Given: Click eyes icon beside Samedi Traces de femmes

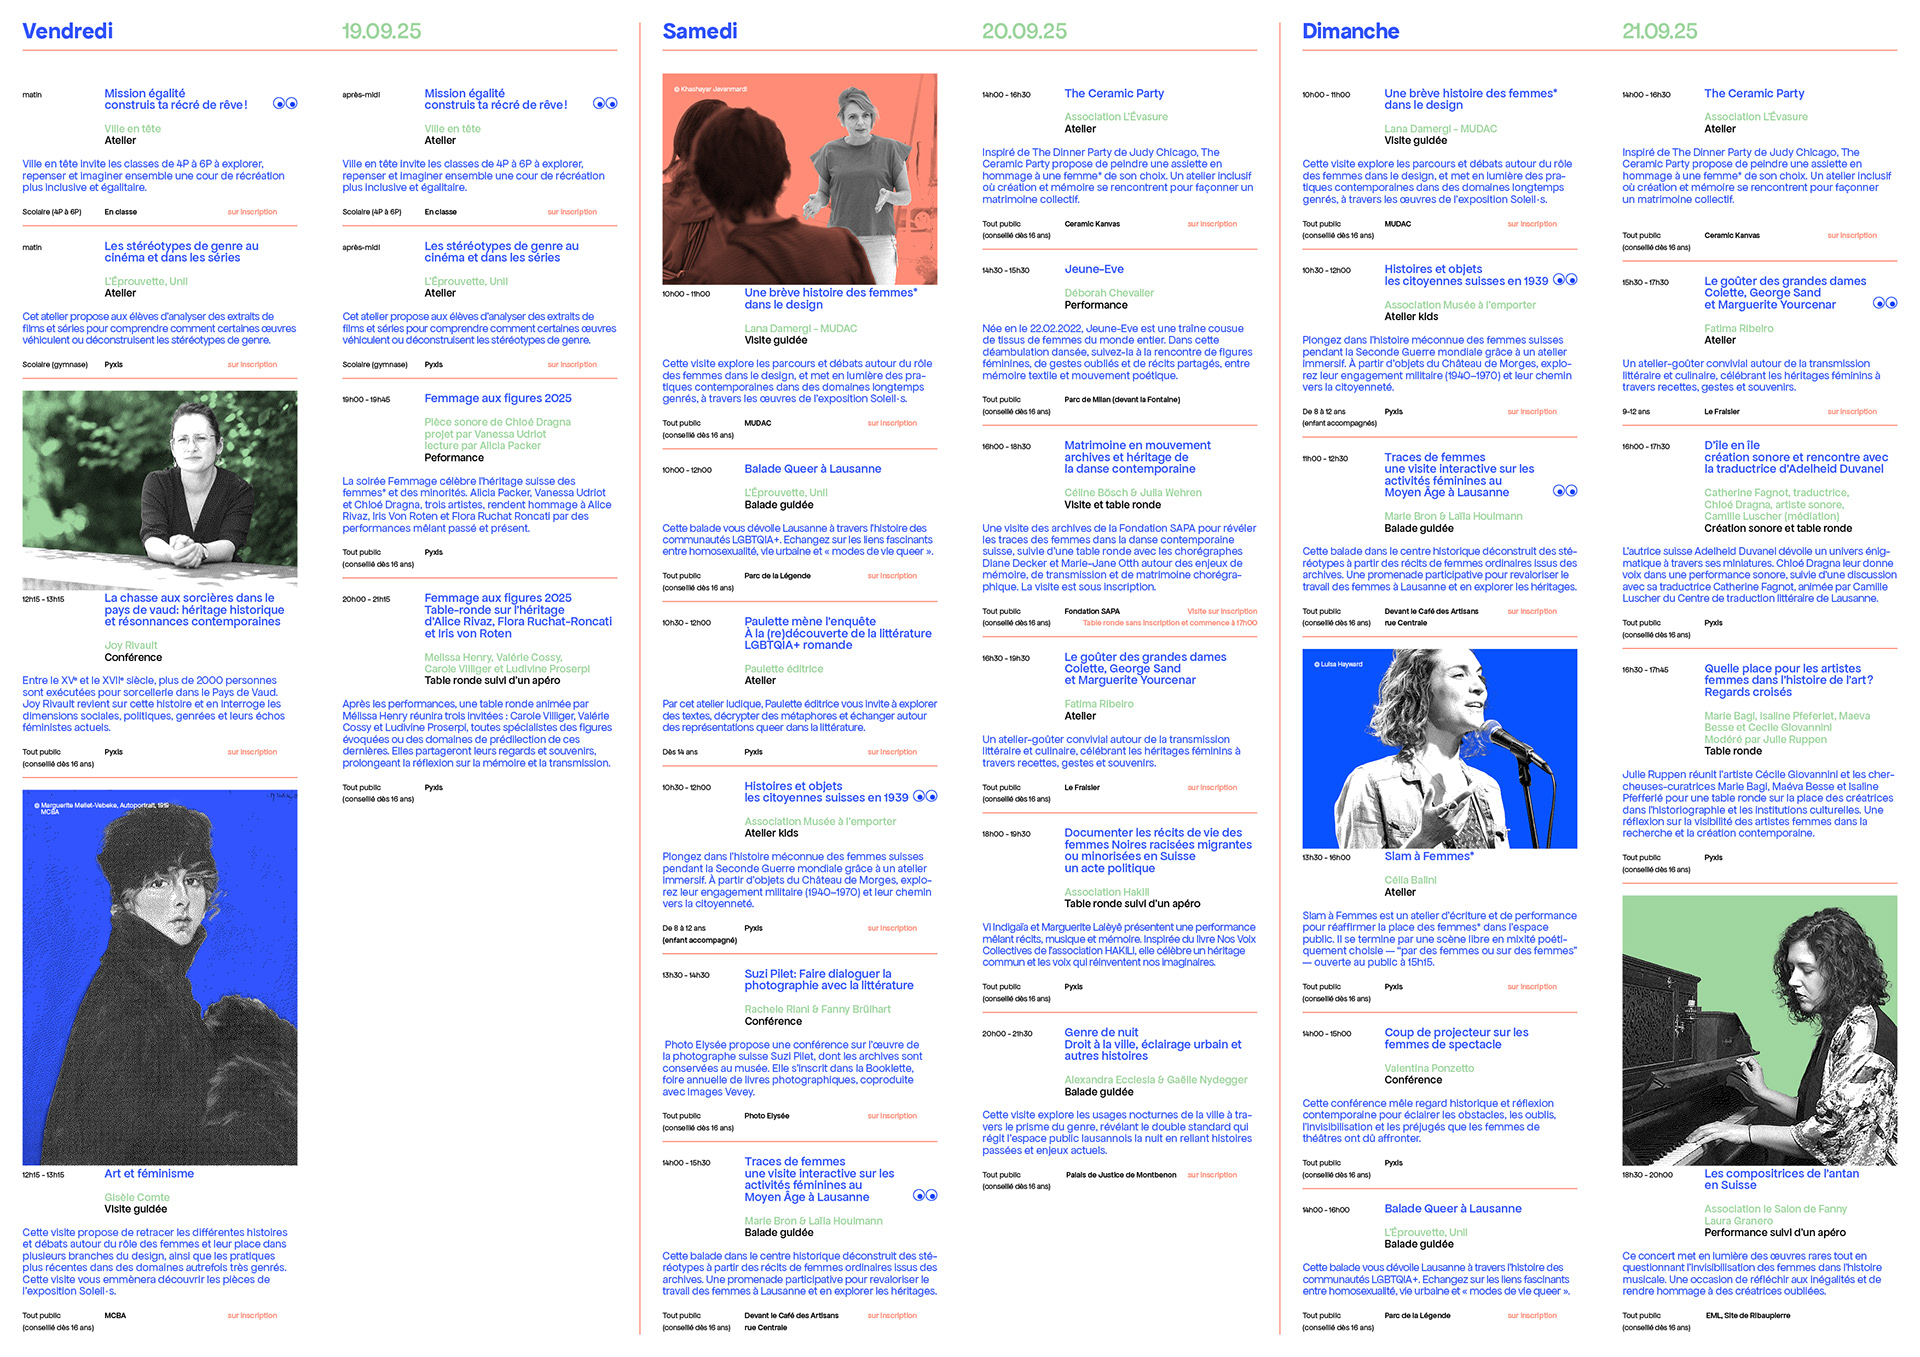Looking at the screenshot, I should 925,1195.
